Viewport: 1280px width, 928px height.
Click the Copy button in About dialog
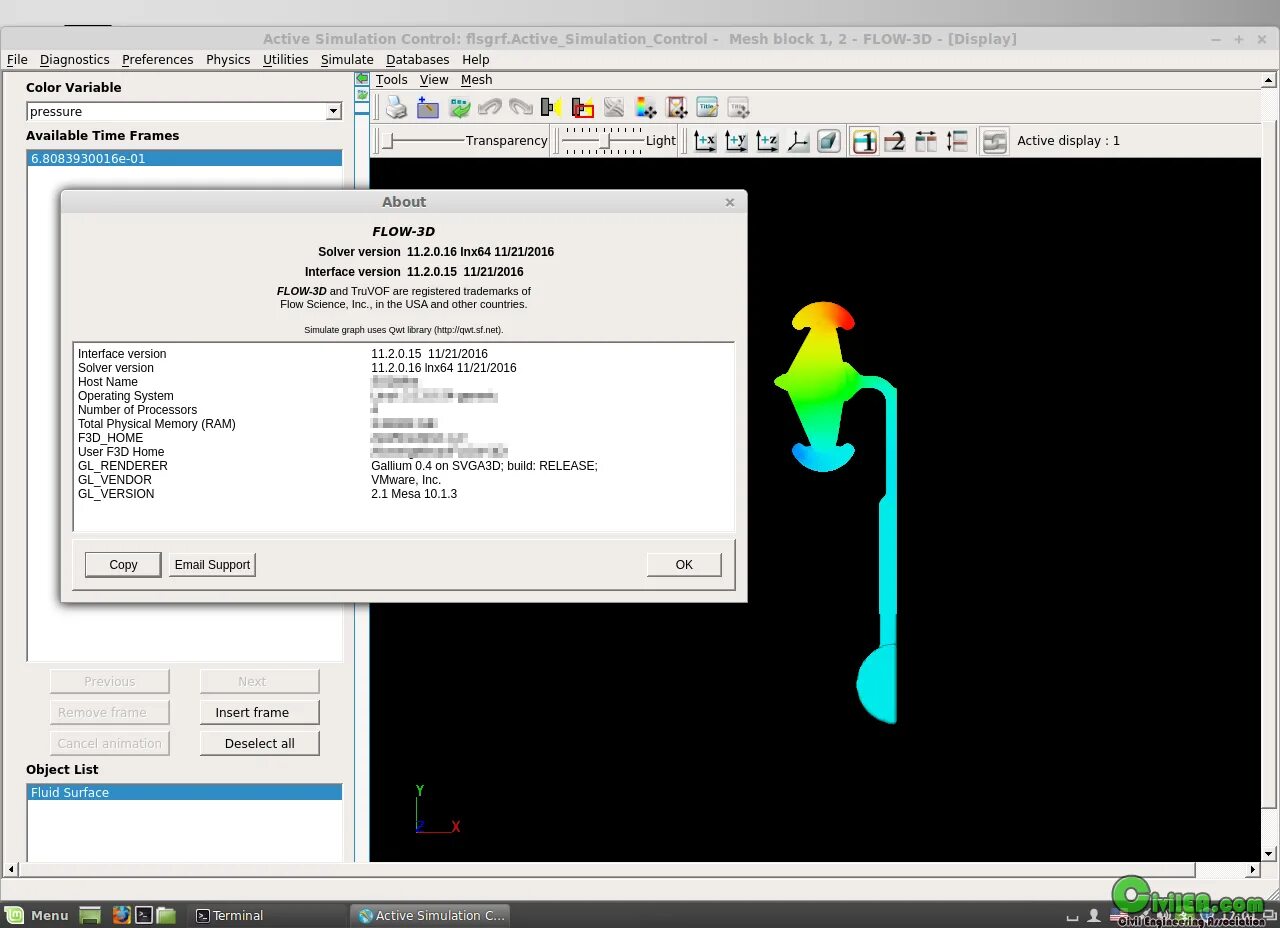tap(123, 565)
